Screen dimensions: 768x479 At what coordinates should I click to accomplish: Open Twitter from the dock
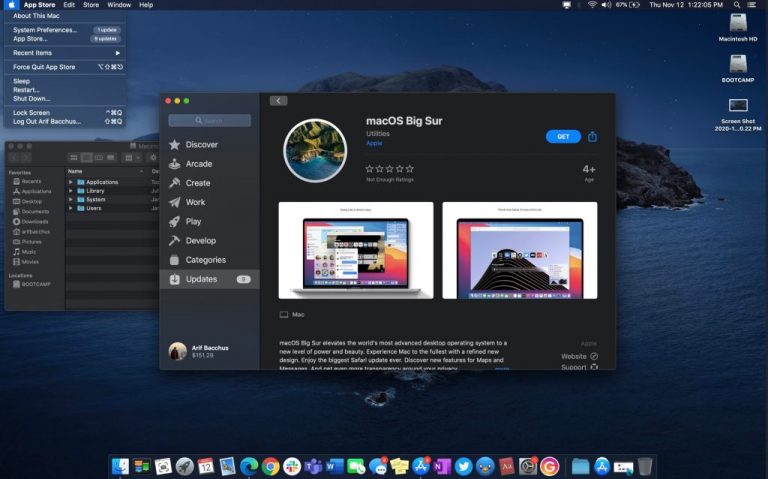(463, 466)
